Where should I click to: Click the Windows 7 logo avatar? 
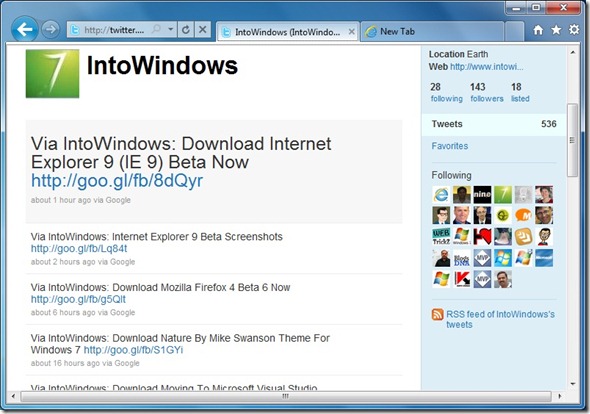[x=462, y=237]
